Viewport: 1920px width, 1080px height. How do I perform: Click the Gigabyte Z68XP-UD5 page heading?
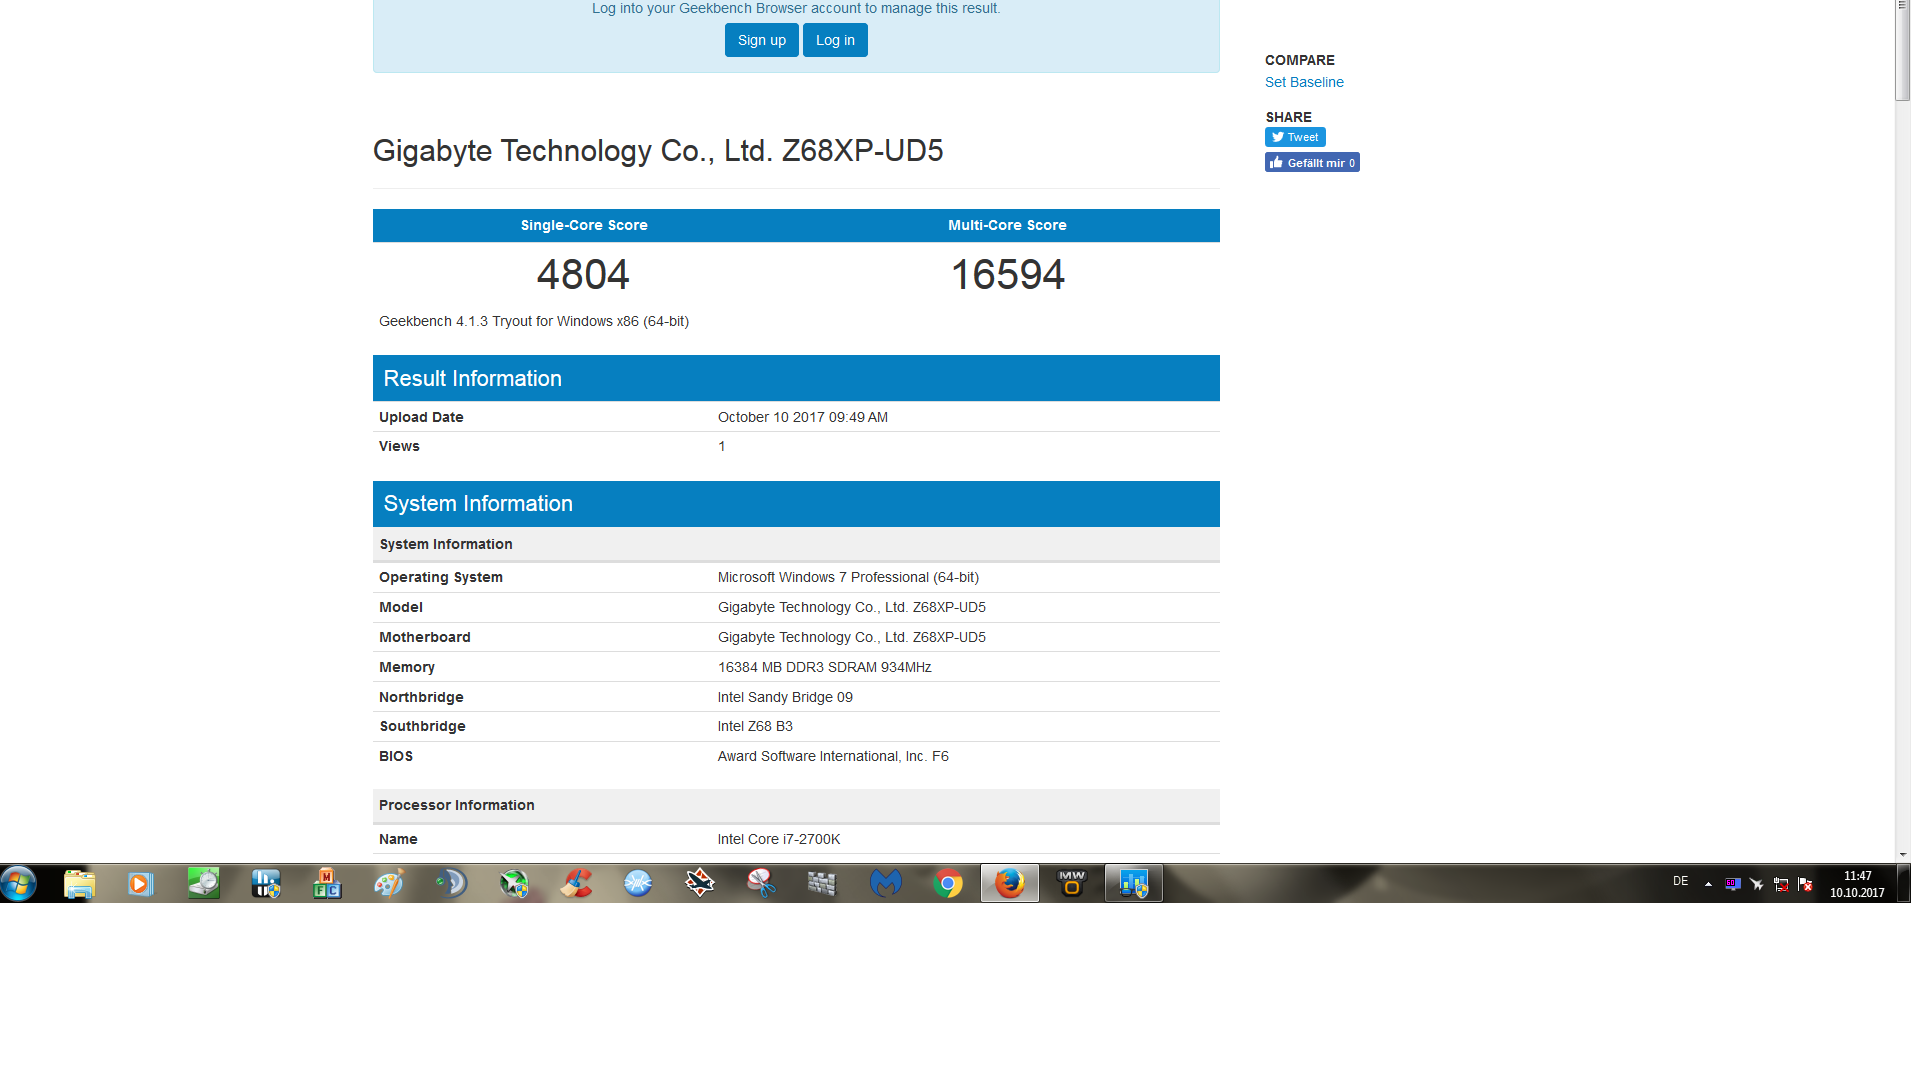click(x=658, y=150)
